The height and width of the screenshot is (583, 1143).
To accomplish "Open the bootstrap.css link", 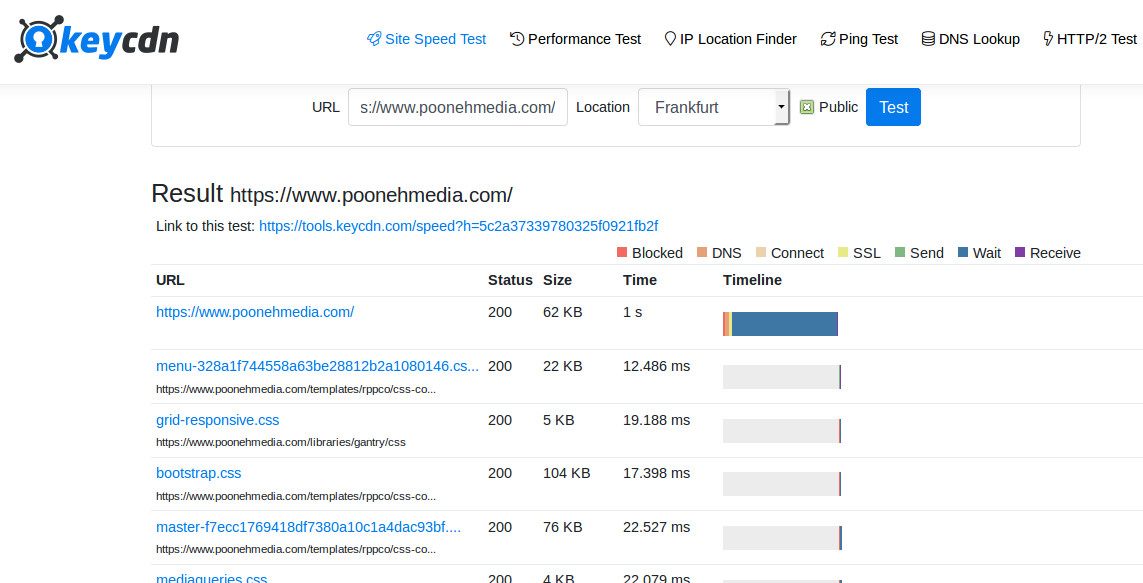I will tap(198, 473).
